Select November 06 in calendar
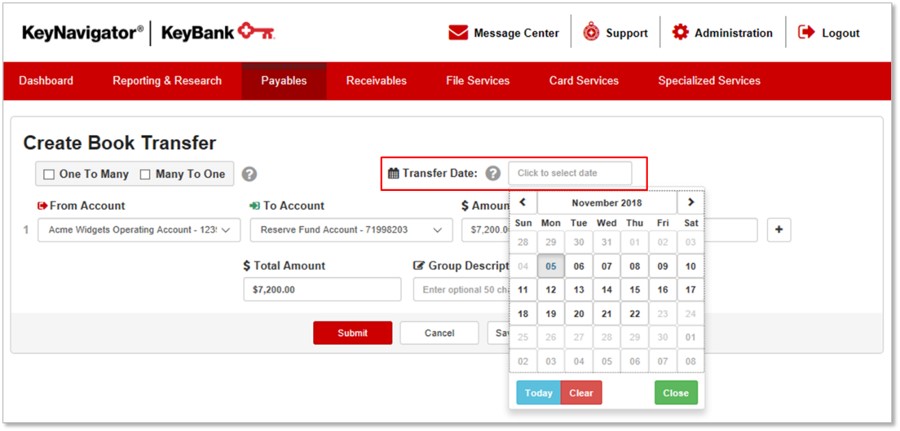The image size is (900, 431). [579, 266]
